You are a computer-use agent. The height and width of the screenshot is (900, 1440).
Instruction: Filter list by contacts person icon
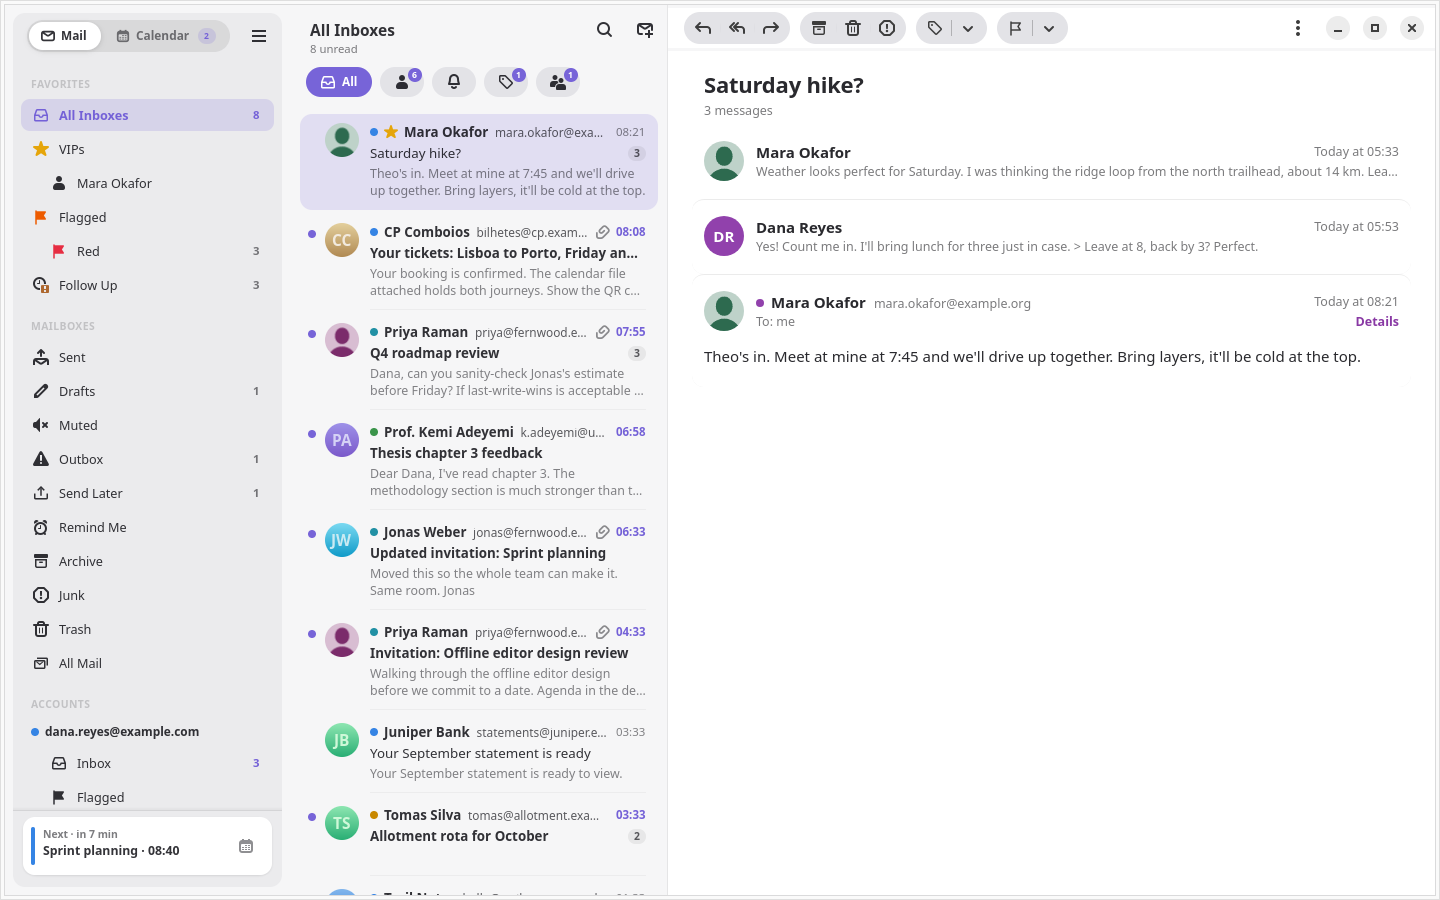click(402, 82)
